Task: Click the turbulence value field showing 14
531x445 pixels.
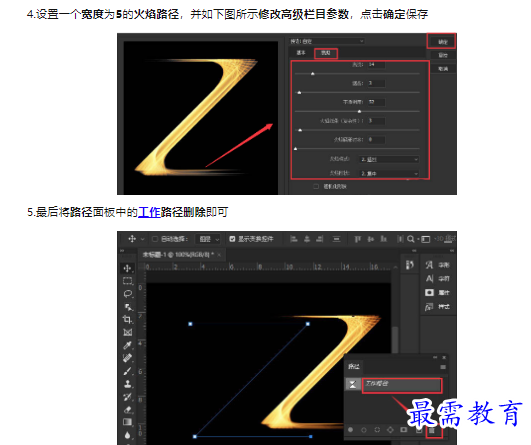Action: (376, 64)
